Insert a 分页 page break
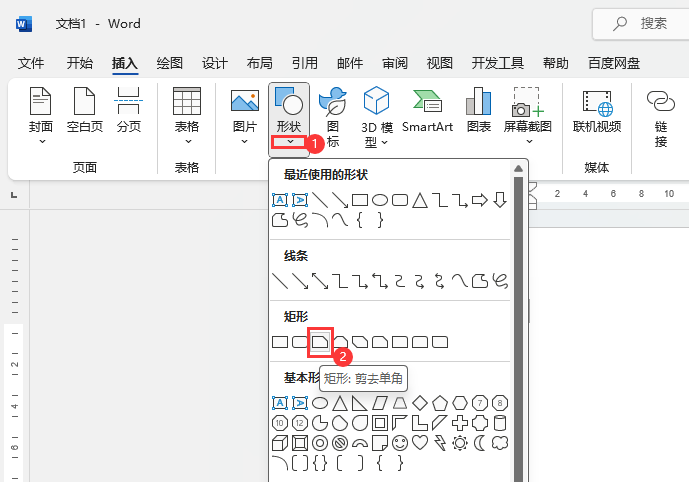 129,111
